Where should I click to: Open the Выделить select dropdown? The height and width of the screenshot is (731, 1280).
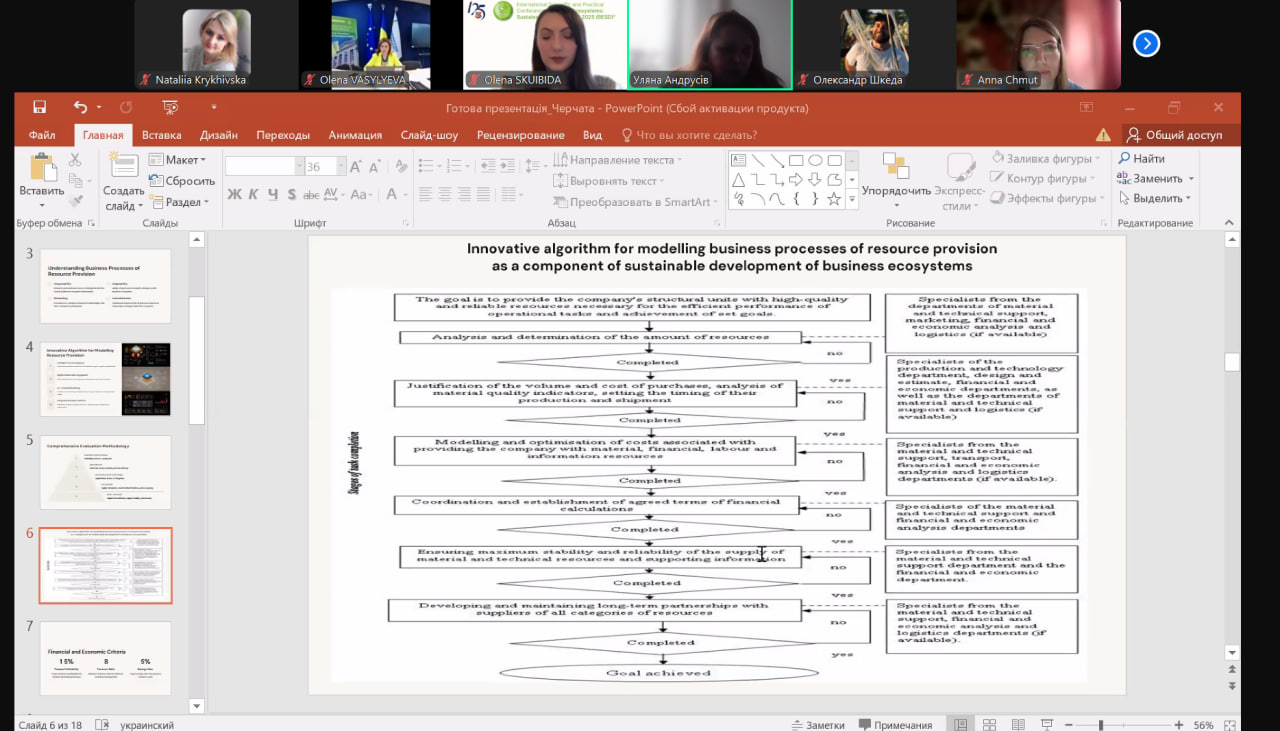coord(1156,198)
